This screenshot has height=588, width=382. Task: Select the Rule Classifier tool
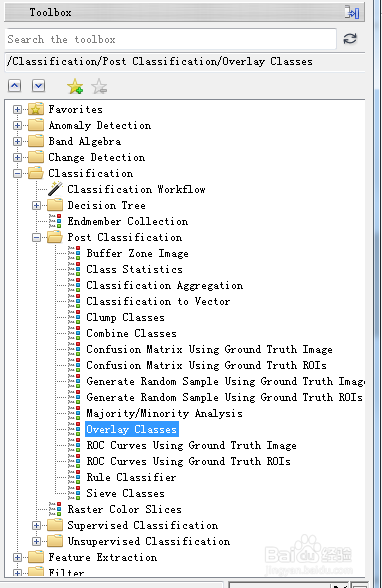pos(131,477)
